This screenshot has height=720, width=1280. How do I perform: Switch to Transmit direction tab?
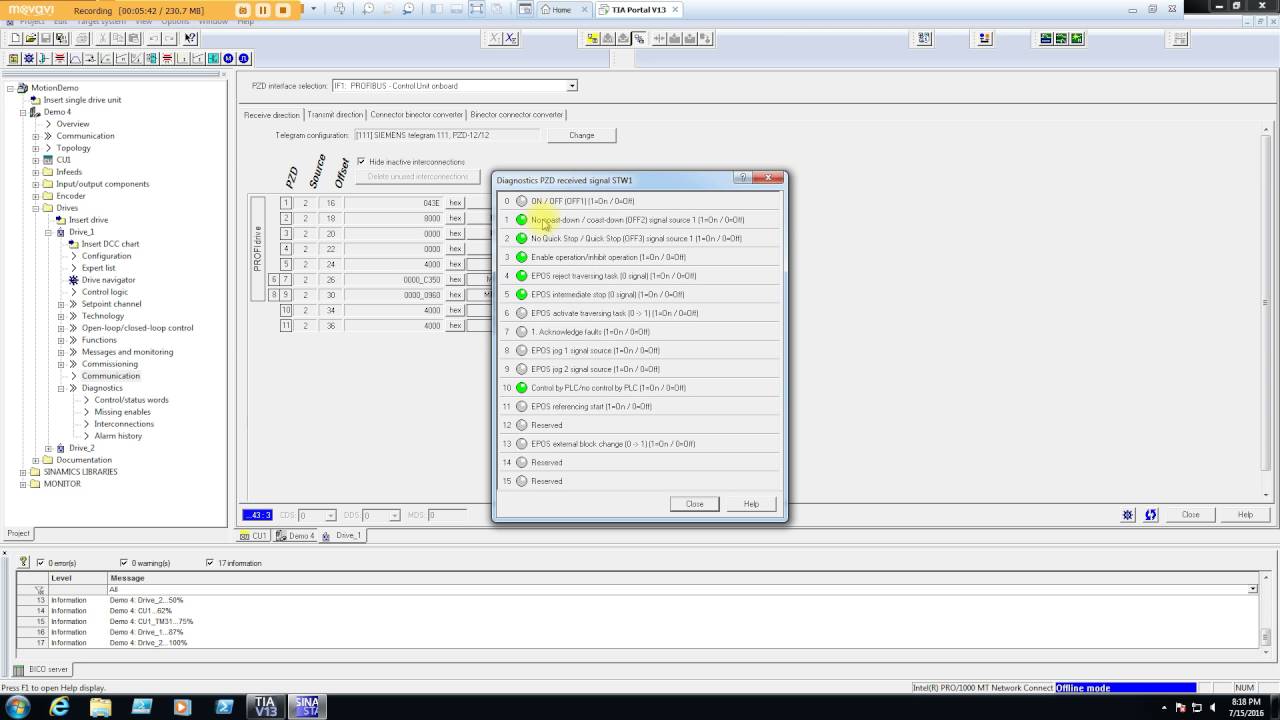click(335, 115)
